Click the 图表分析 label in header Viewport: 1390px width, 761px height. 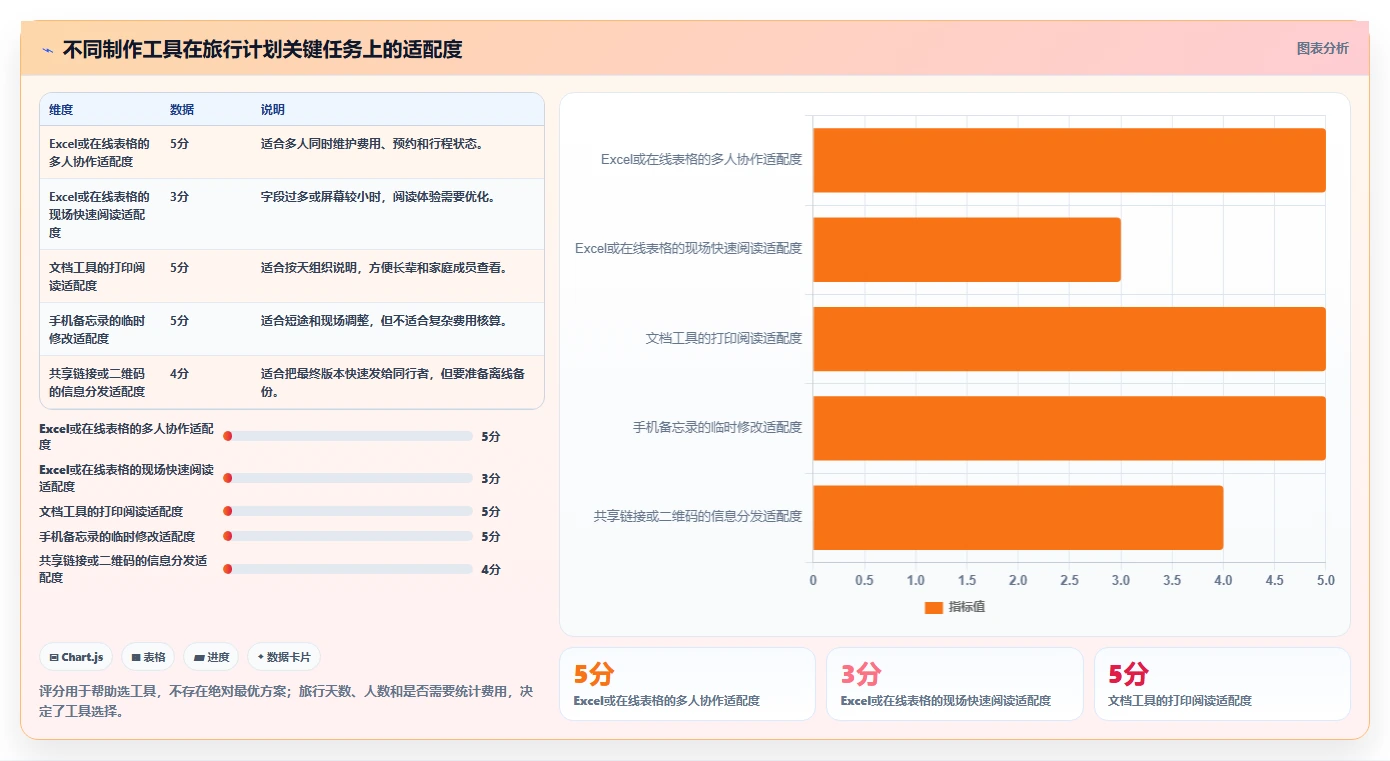pyautogui.click(x=1322, y=48)
